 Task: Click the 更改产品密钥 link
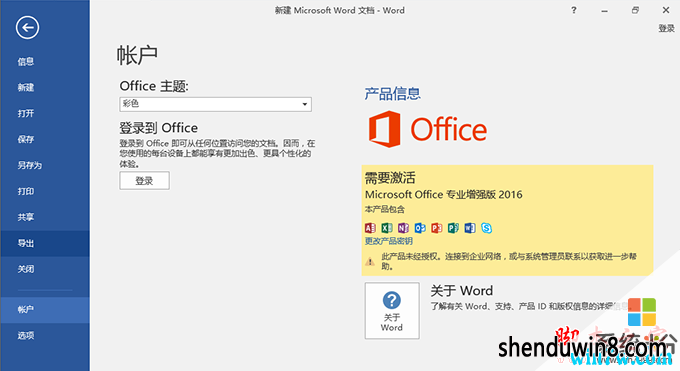pos(389,241)
